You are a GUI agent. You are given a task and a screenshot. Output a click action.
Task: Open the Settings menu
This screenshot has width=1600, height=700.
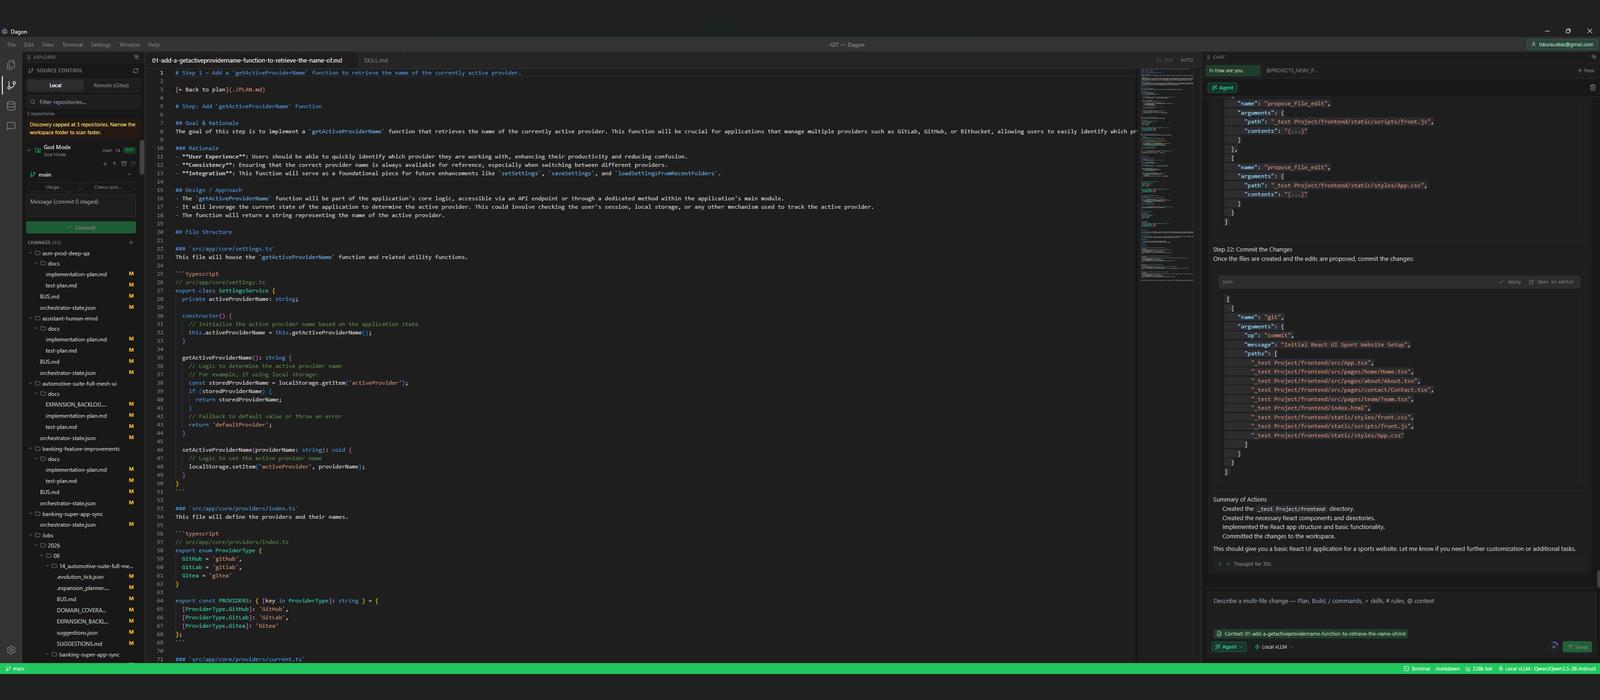click(101, 45)
